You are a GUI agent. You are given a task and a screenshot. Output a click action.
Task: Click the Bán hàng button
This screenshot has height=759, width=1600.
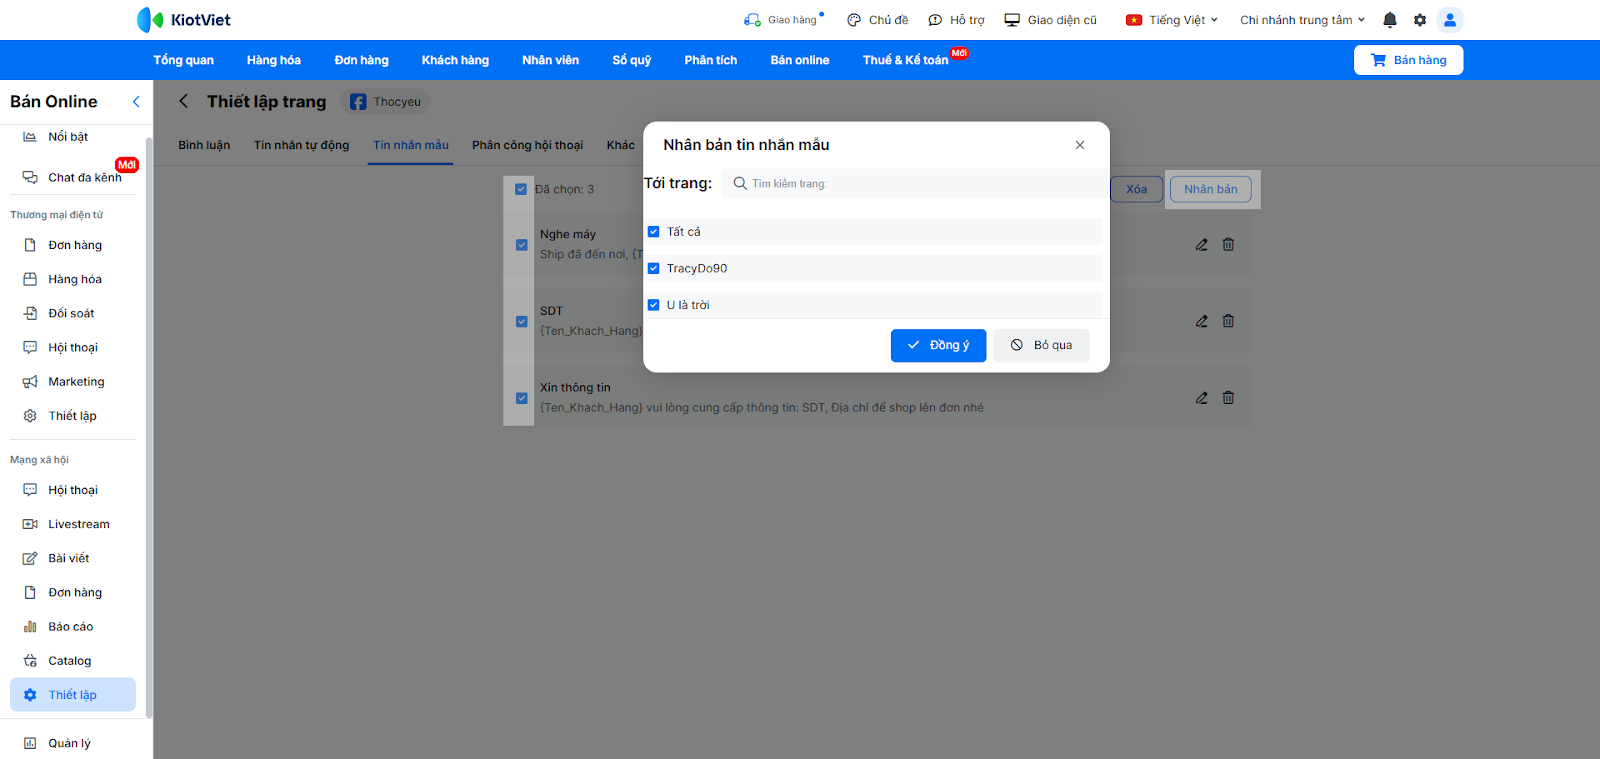[x=1408, y=60]
